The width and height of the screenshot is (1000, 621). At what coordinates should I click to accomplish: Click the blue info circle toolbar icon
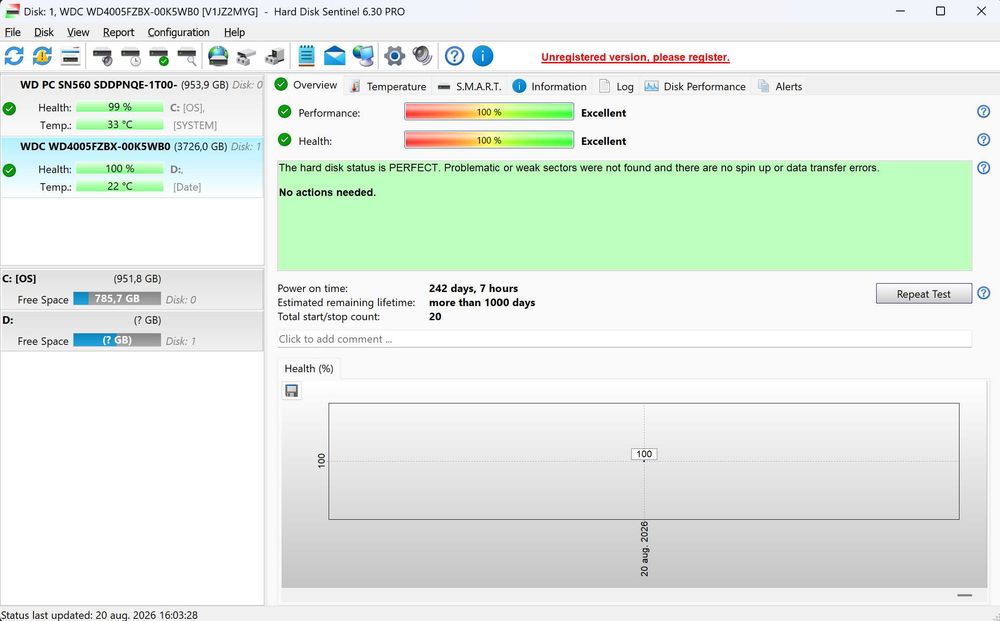[482, 56]
